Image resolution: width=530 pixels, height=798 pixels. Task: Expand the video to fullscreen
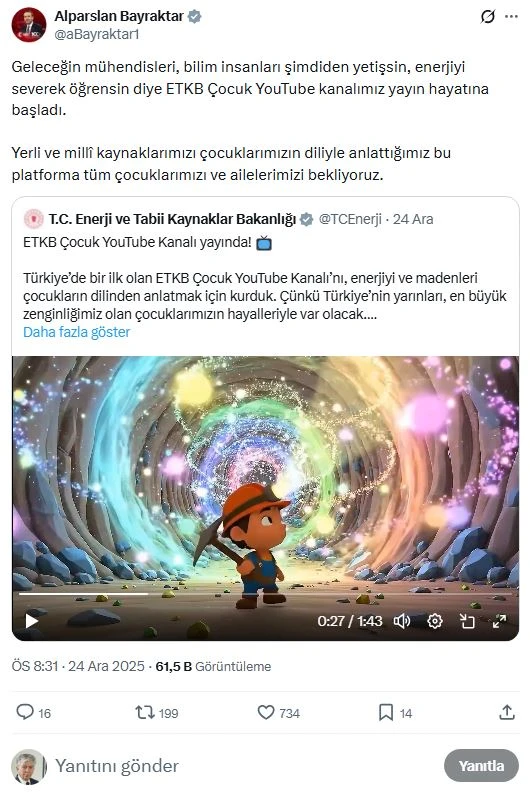(x=499, y=621)
